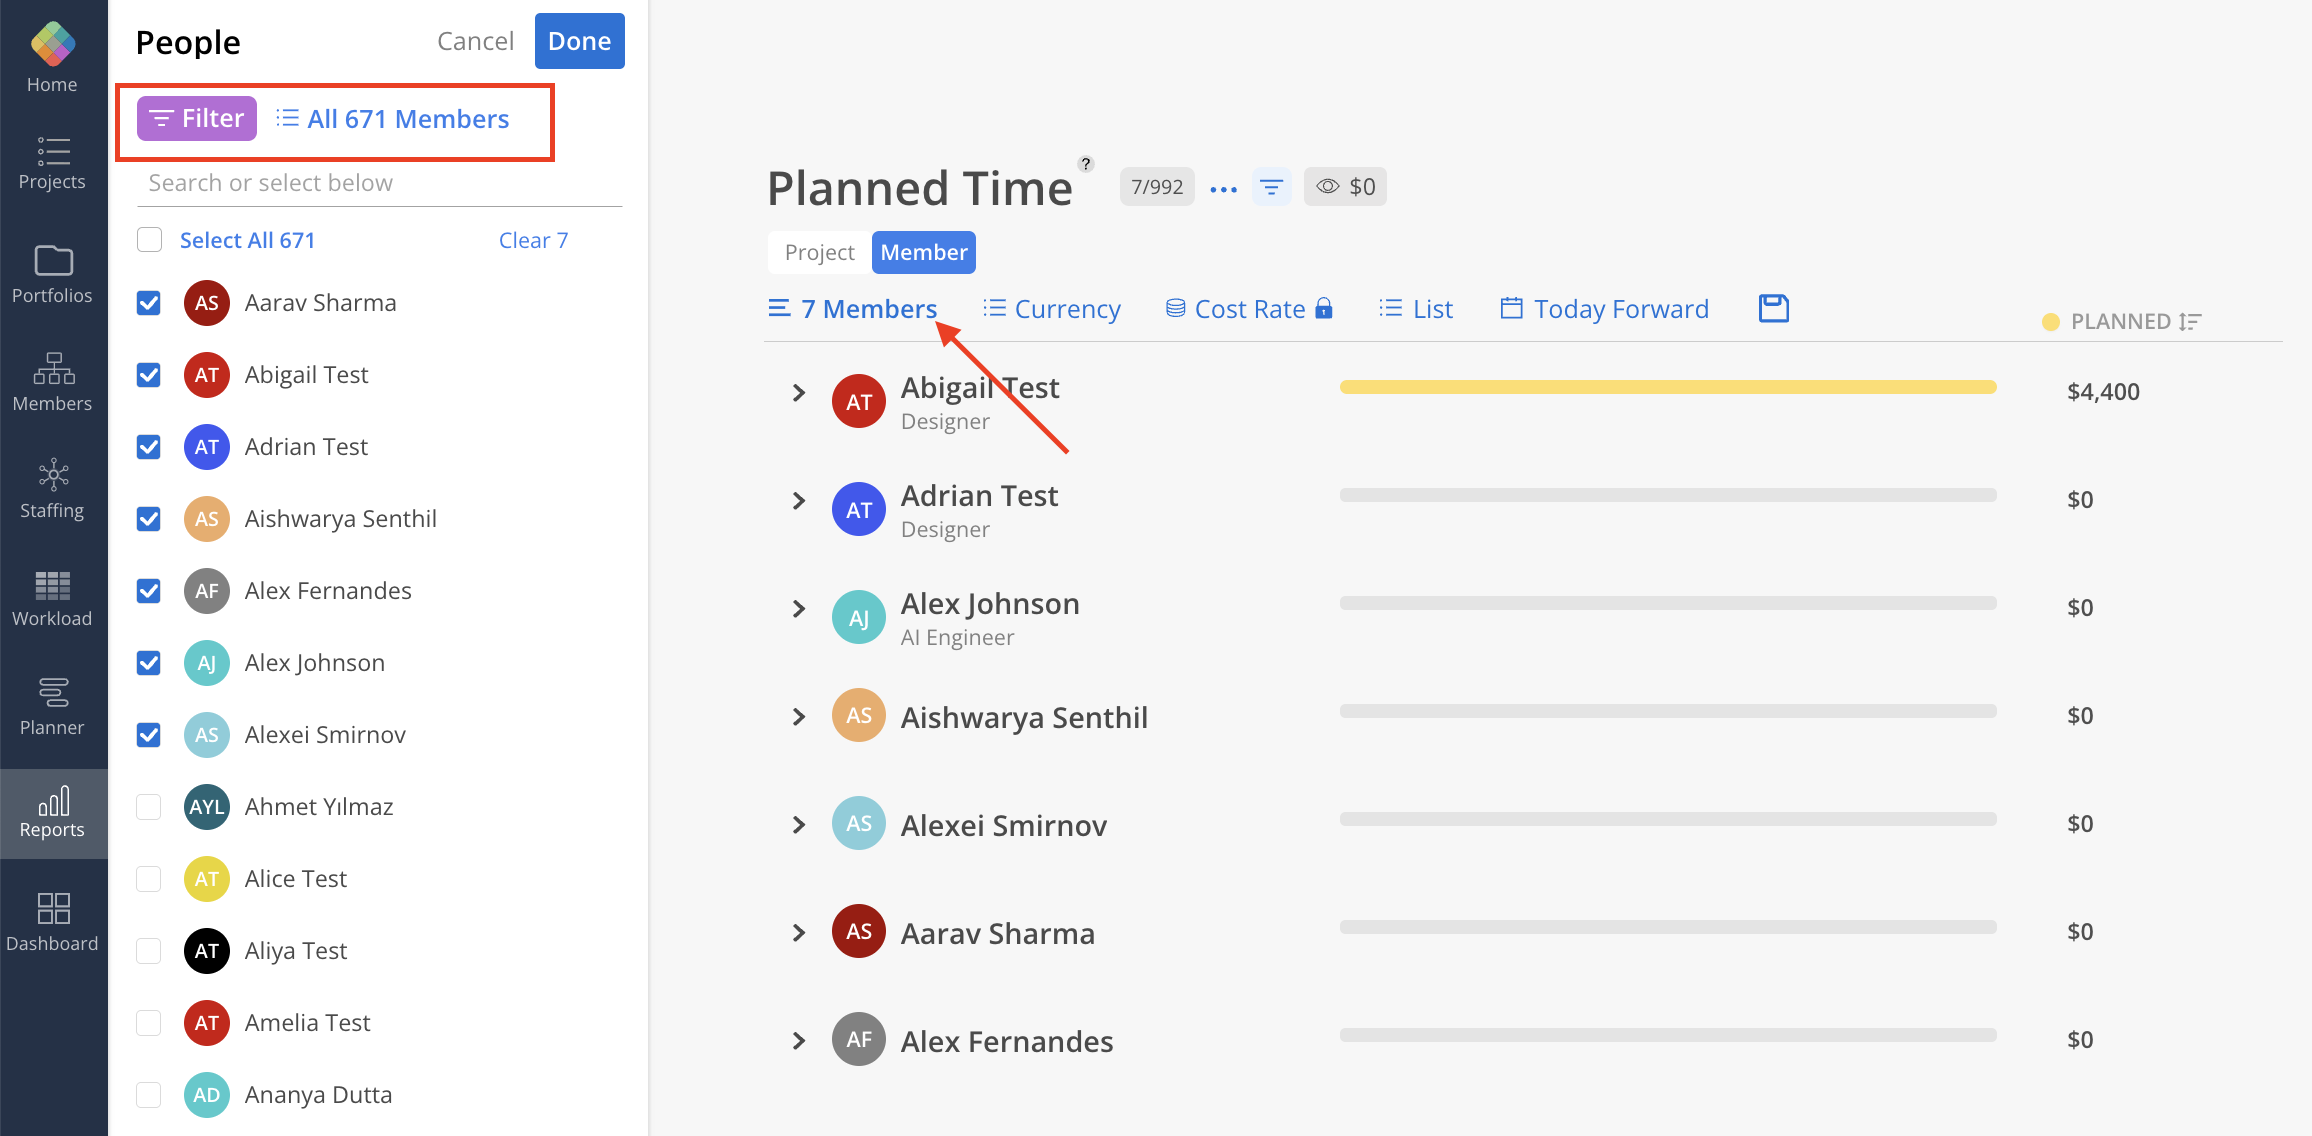Tick the Select All 671 checkbox
The width and height of the screenshot is (2312, 1136).
(149, 240)
